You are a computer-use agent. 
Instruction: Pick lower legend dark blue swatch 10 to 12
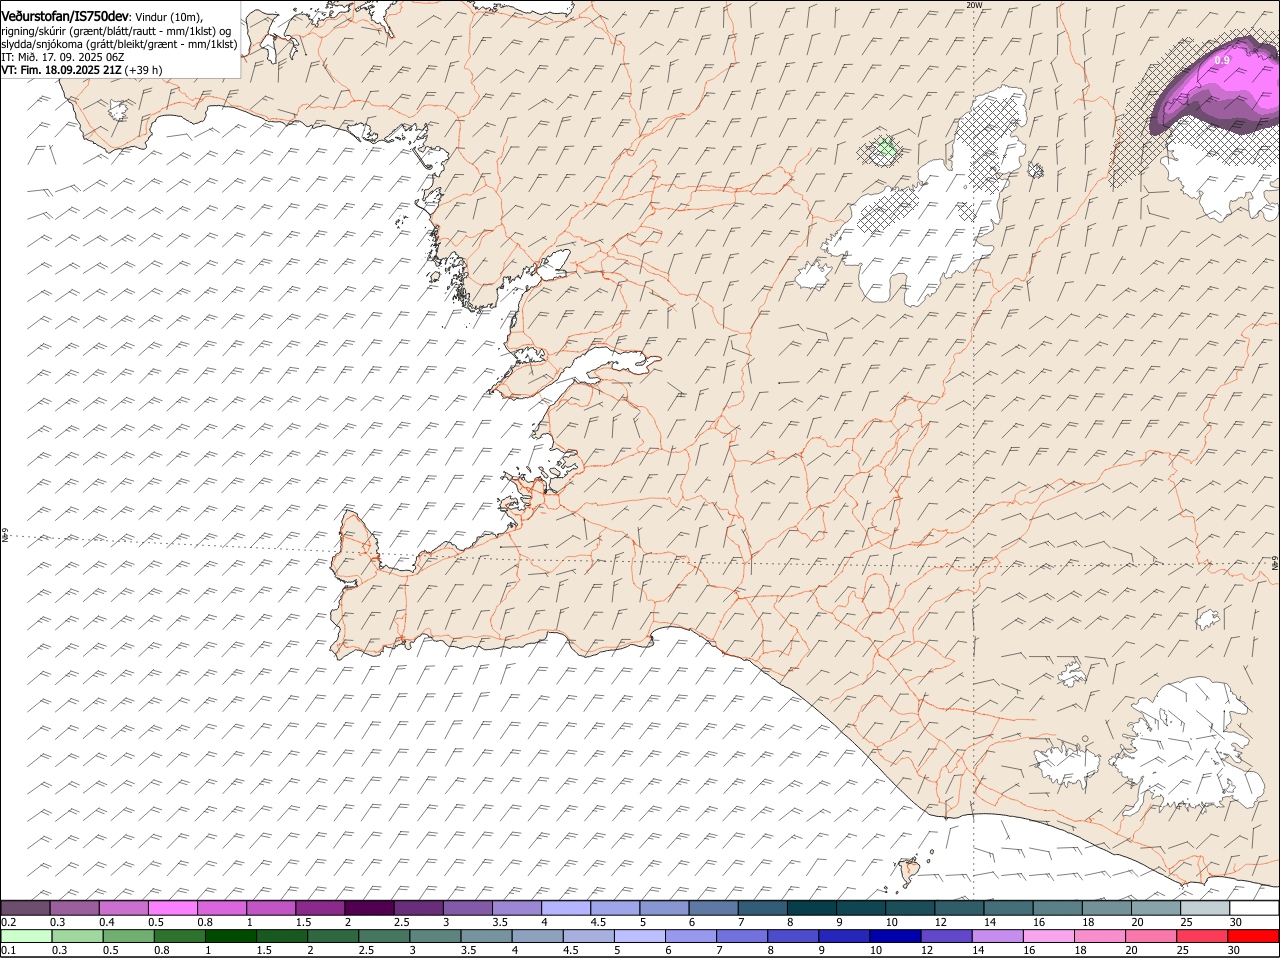coord(896,936)
